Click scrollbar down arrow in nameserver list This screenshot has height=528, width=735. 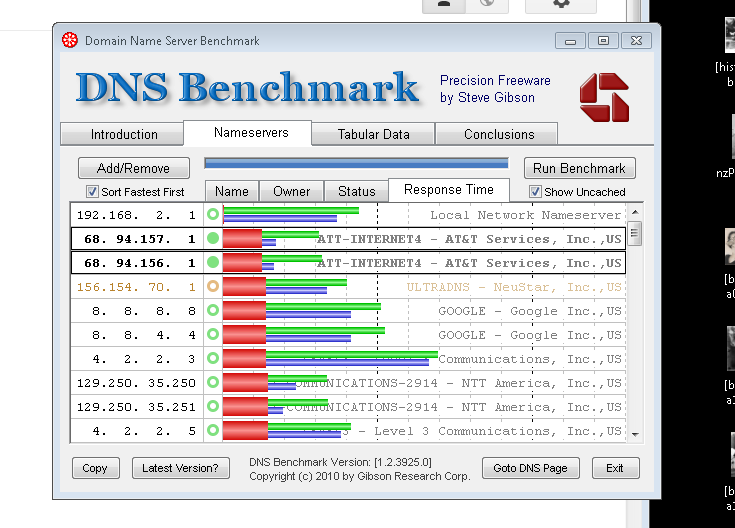(635, 434)
